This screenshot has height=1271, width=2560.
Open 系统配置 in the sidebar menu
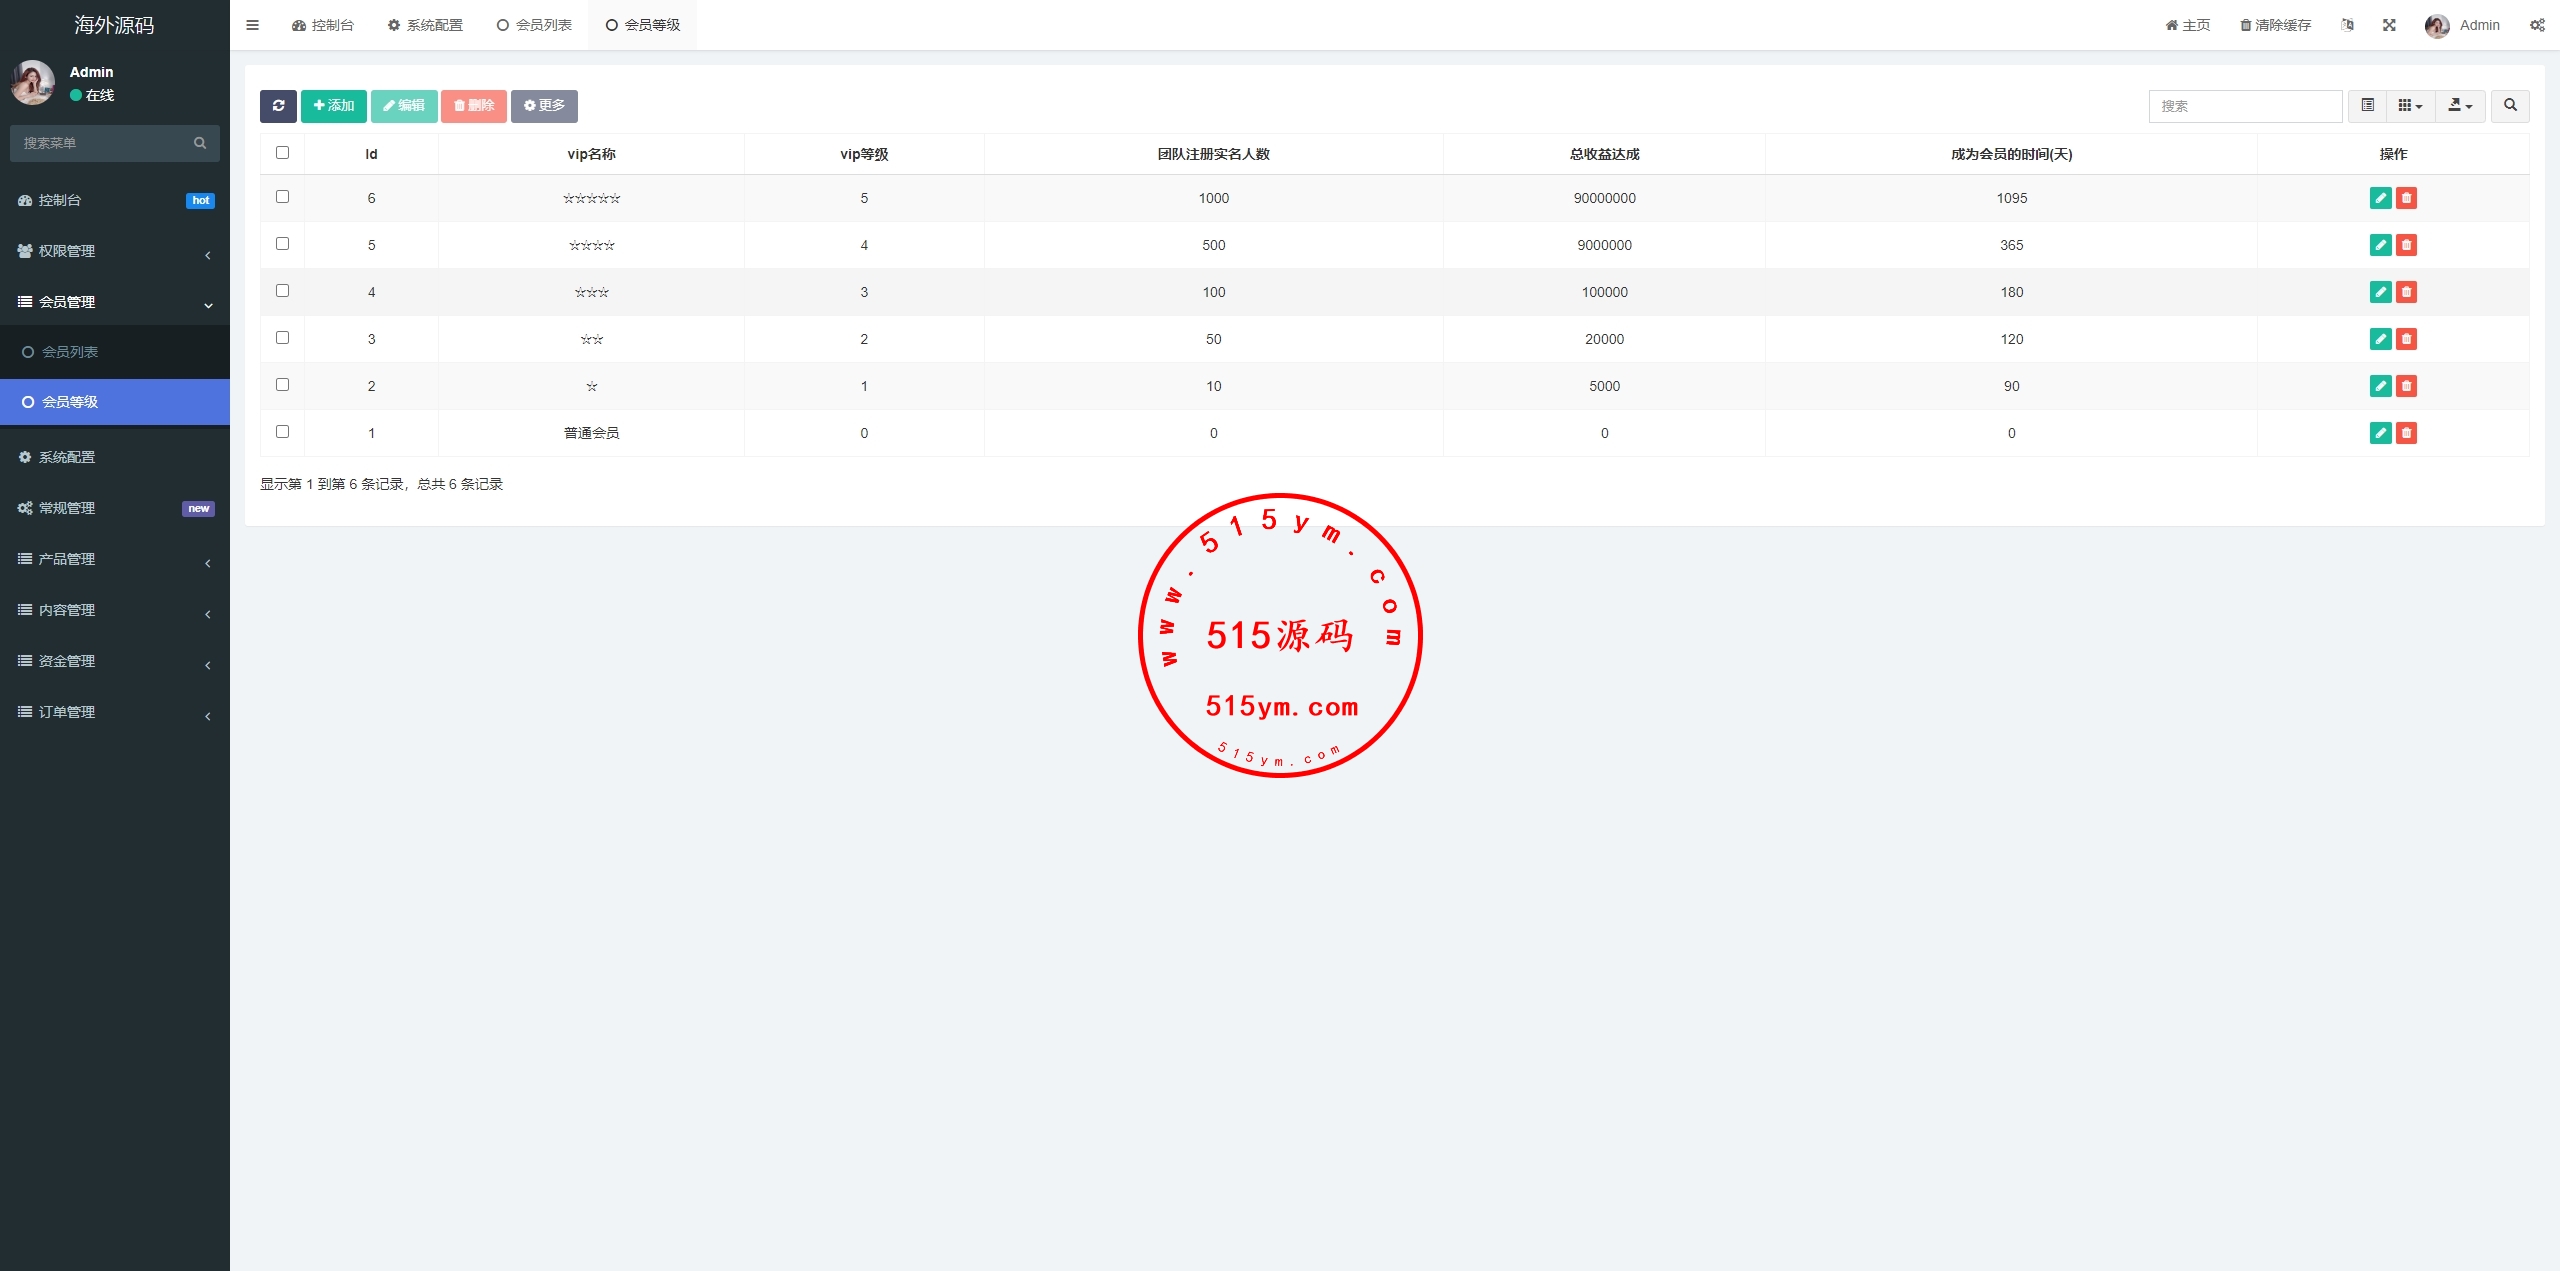66,457
